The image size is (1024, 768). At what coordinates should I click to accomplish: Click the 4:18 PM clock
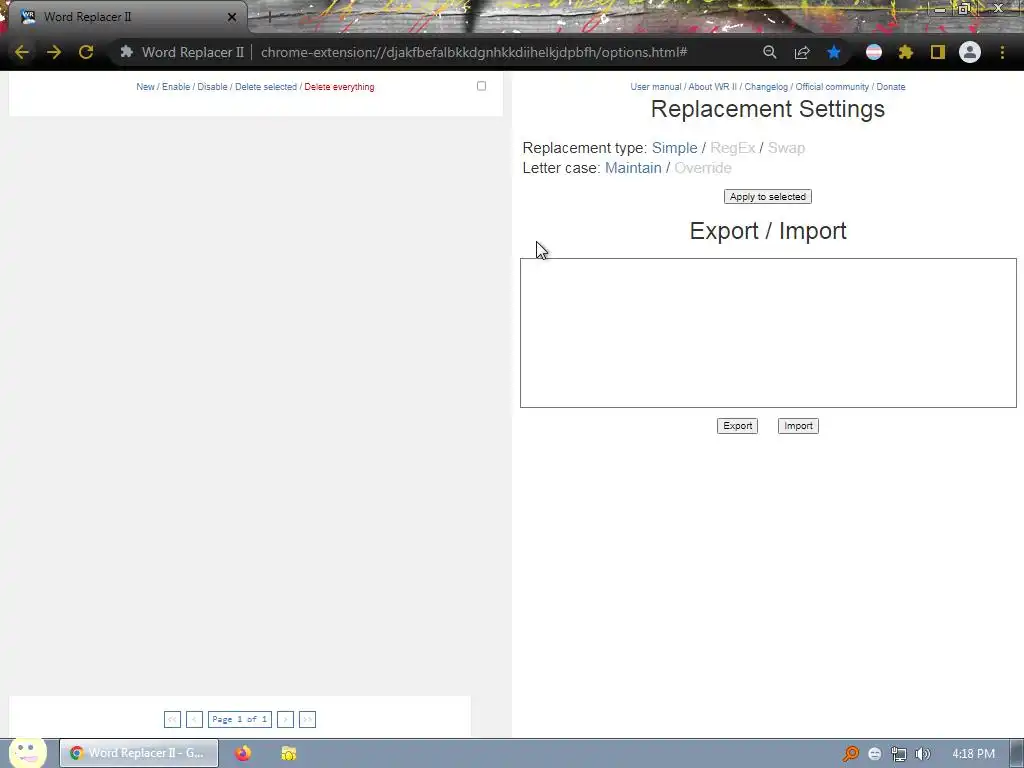[973, 754]
